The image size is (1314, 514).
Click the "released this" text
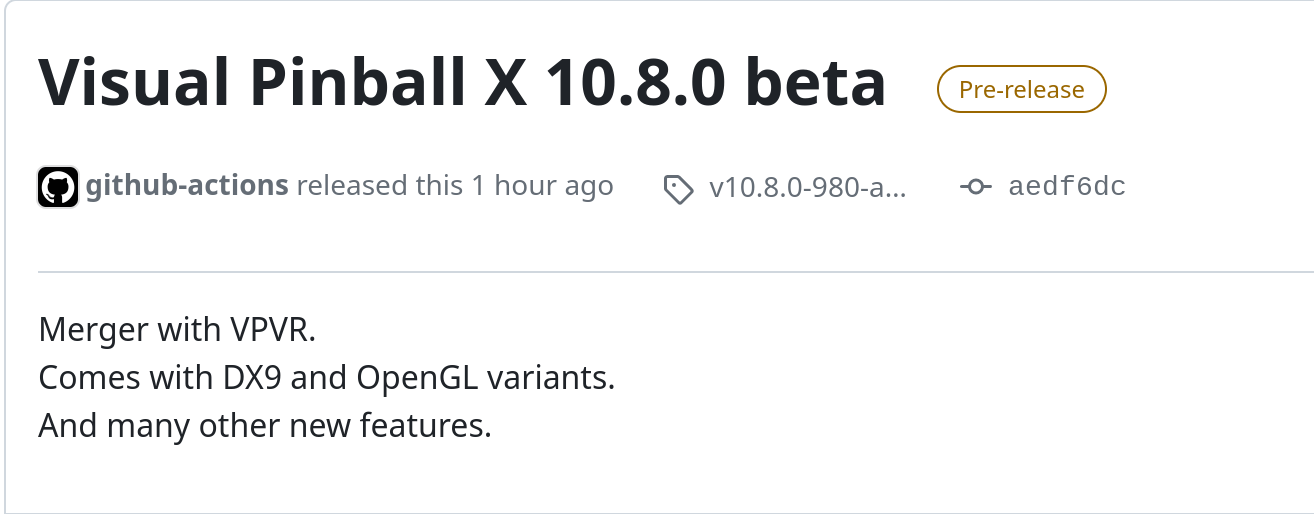tap(380, 186)
